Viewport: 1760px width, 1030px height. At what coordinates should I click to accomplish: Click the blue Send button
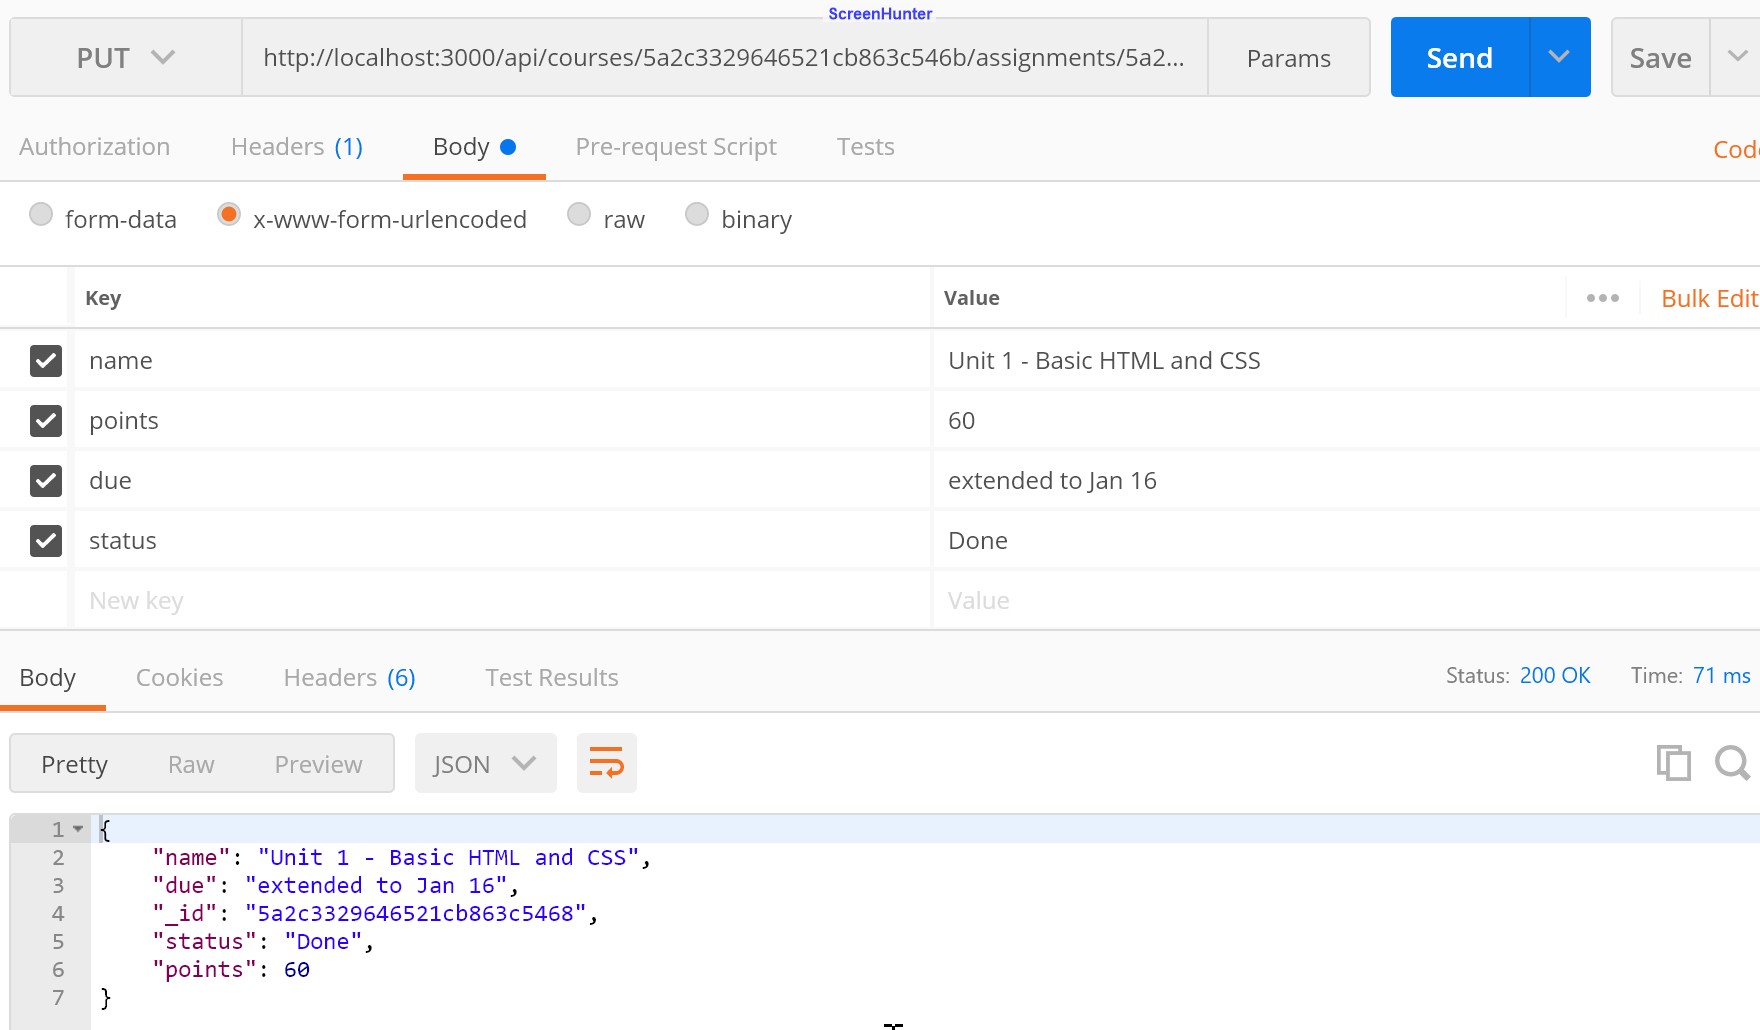click(x=1460, y=57)
